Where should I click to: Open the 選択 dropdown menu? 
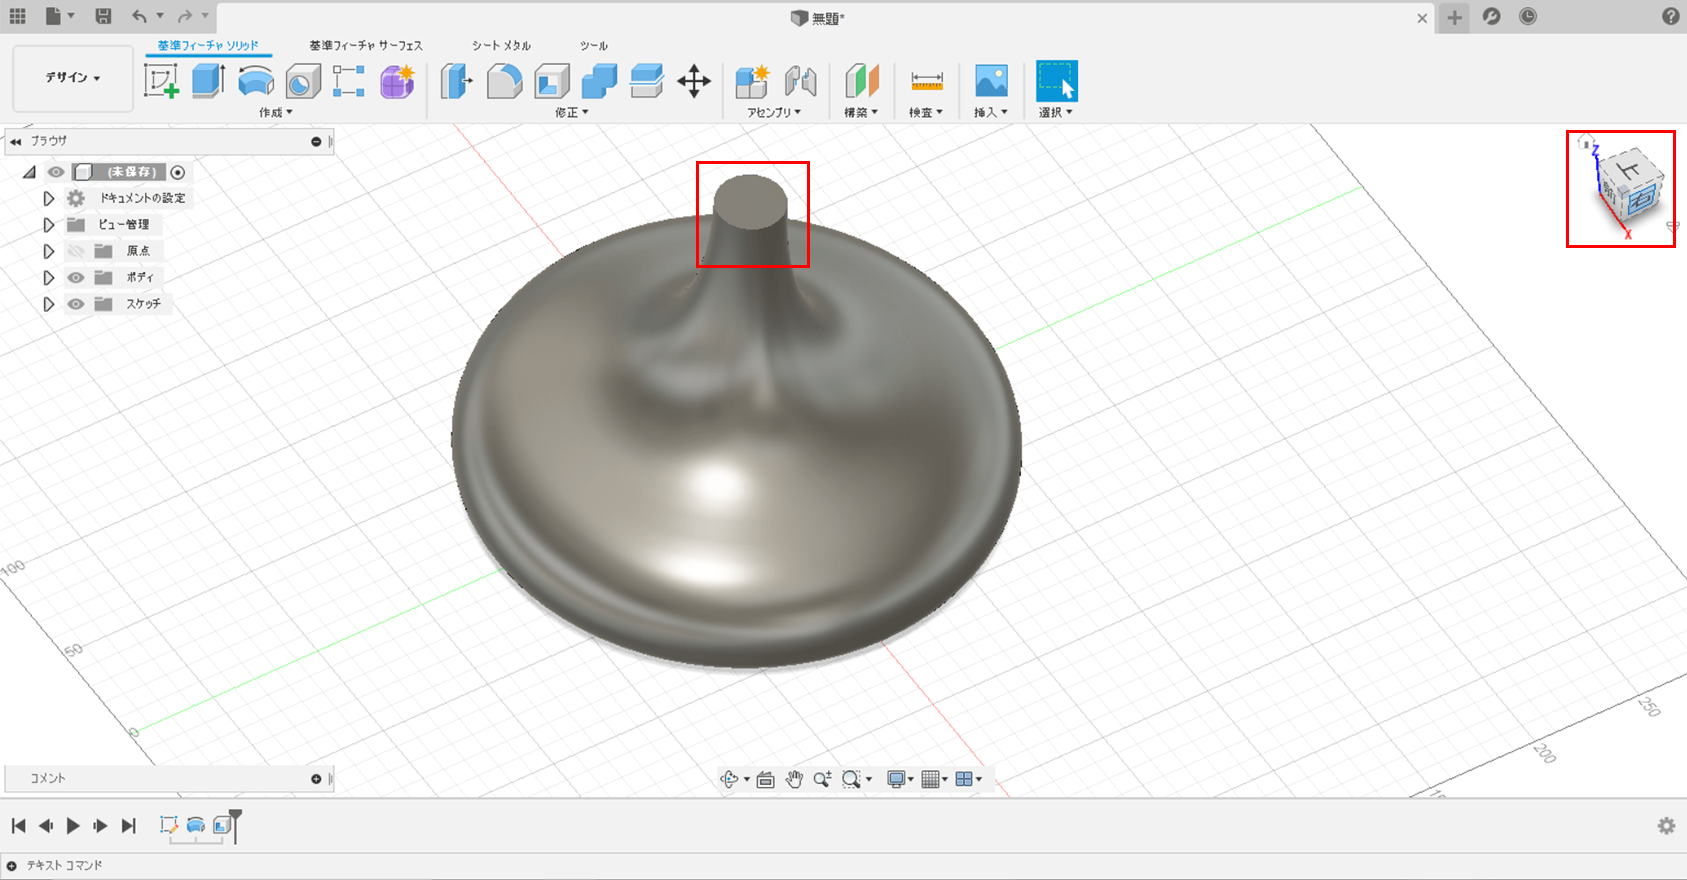point(1056,113)
